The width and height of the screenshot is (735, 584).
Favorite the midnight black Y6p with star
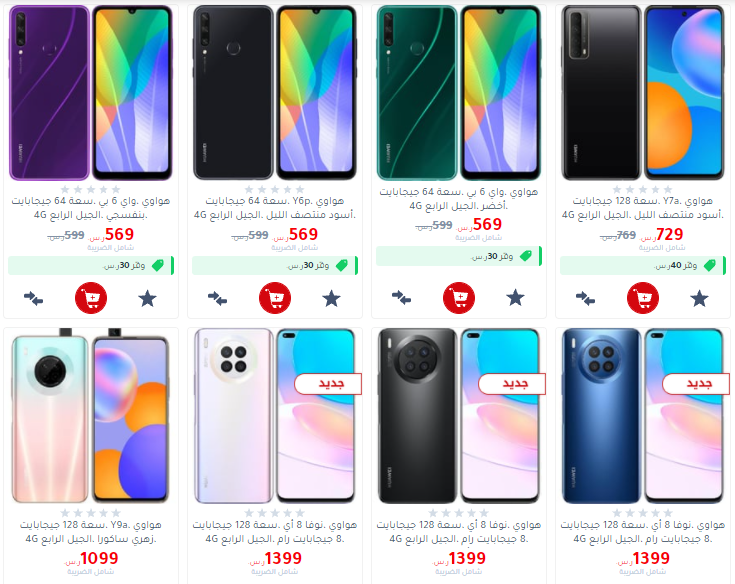click(331, 299)
